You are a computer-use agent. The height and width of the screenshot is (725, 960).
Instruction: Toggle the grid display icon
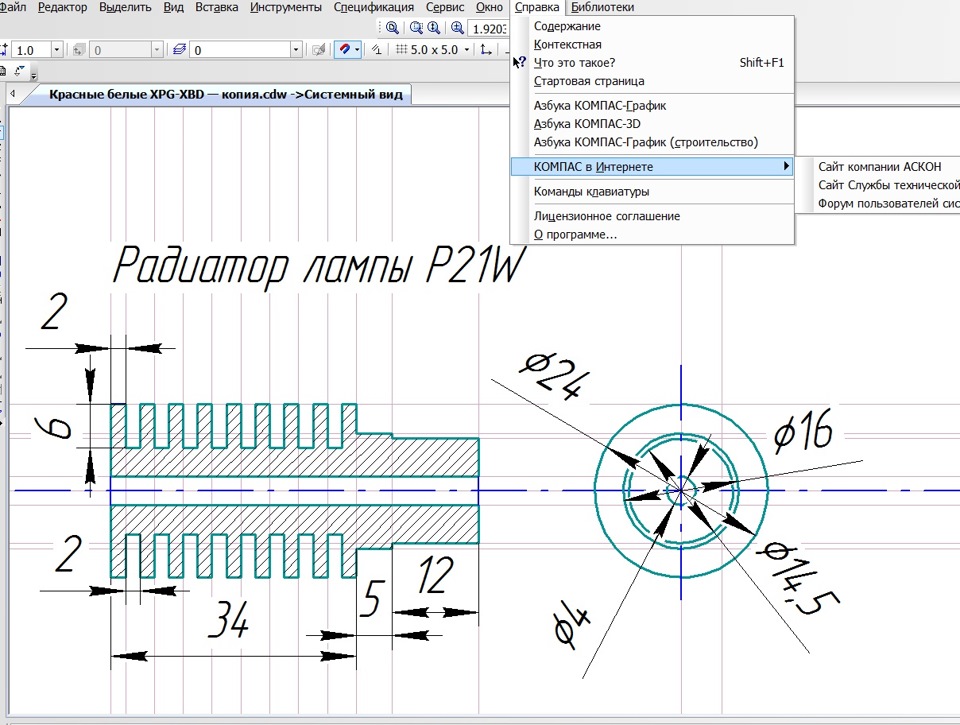pos(401,50)
